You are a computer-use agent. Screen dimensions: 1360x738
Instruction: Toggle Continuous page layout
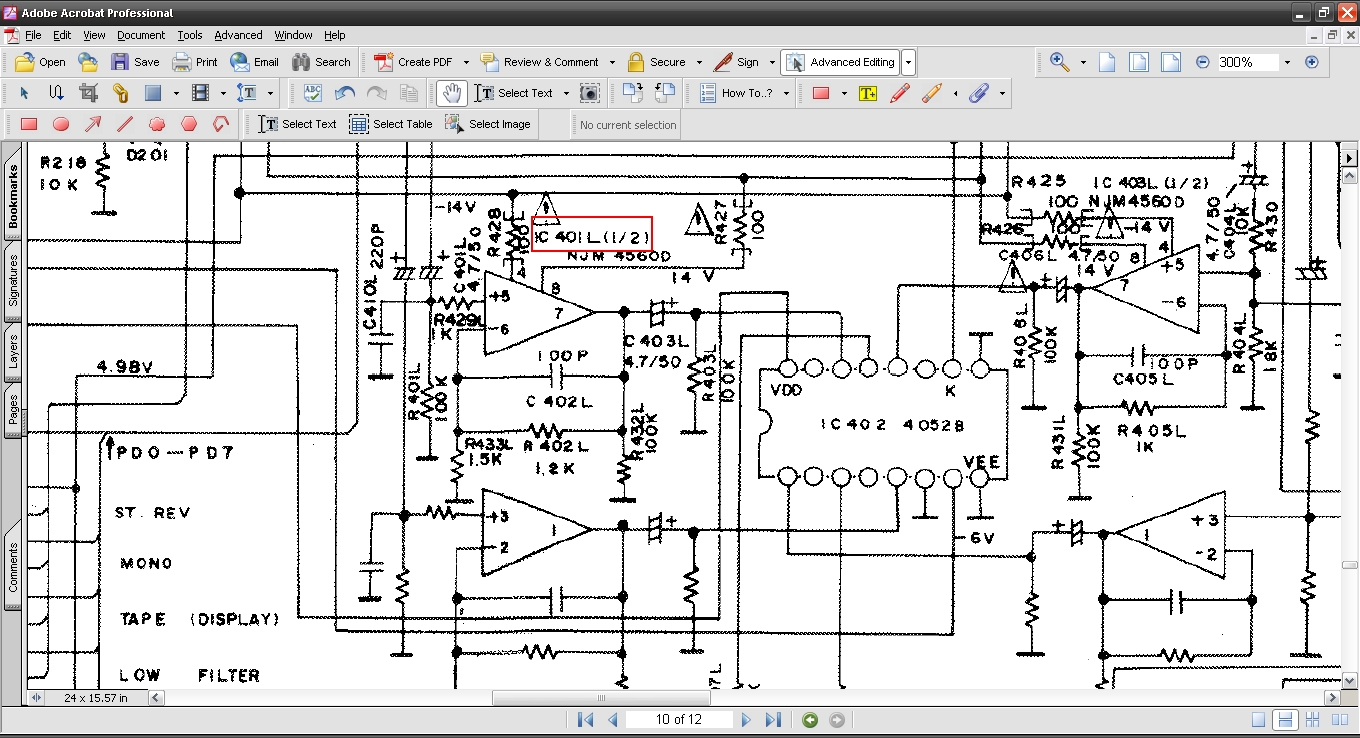1286,720
